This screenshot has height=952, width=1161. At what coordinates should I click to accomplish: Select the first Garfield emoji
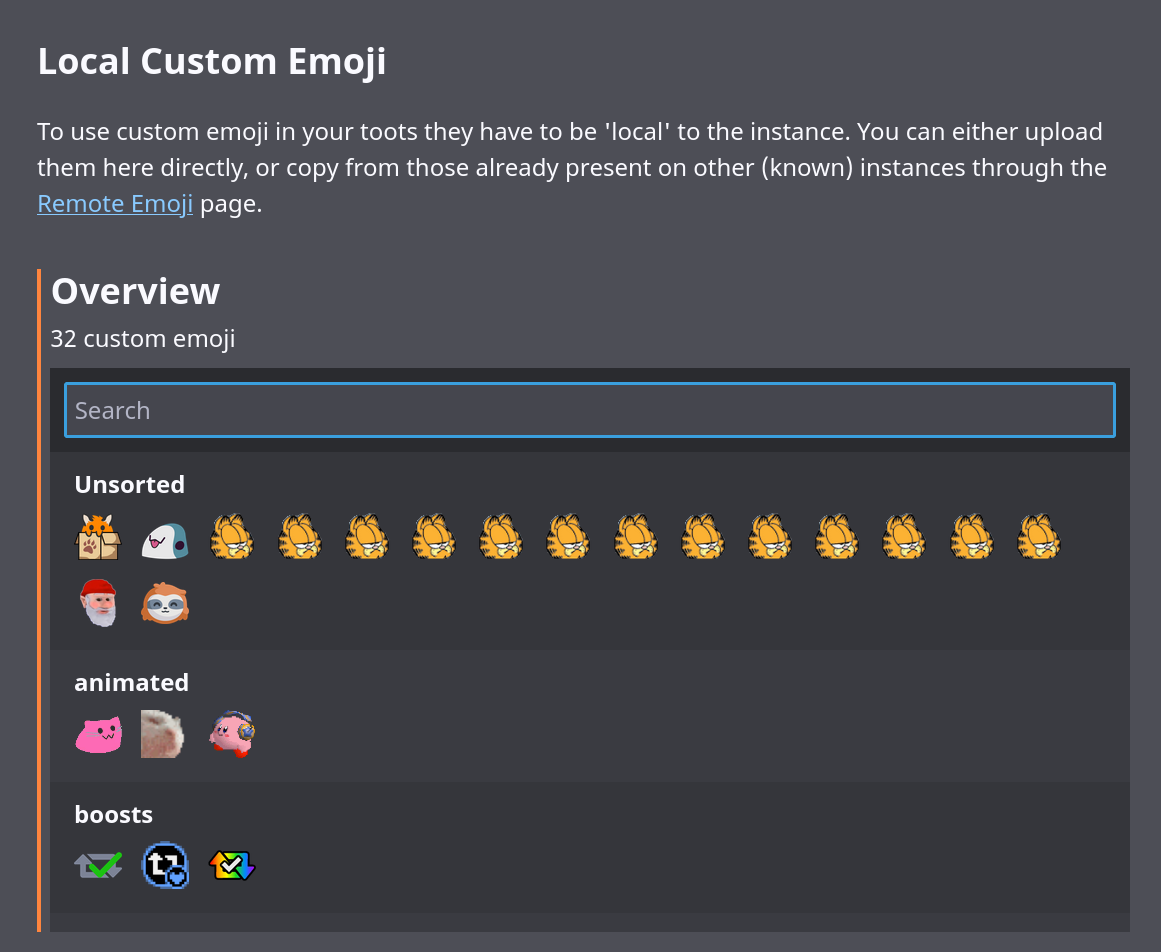coord(232,536)
